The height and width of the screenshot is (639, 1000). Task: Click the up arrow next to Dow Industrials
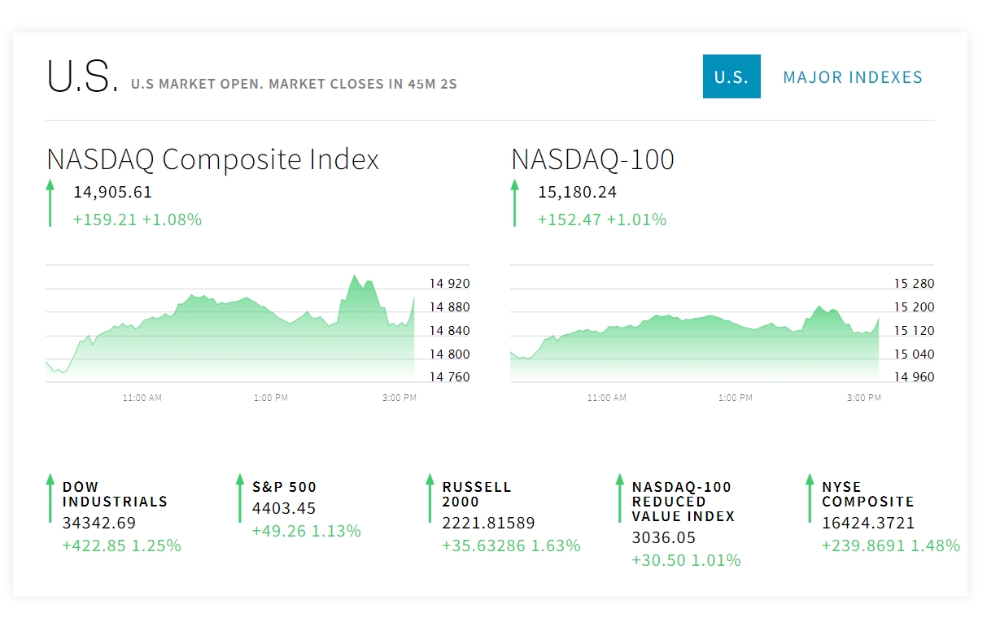pyautogui.click(x=50, y=498)
